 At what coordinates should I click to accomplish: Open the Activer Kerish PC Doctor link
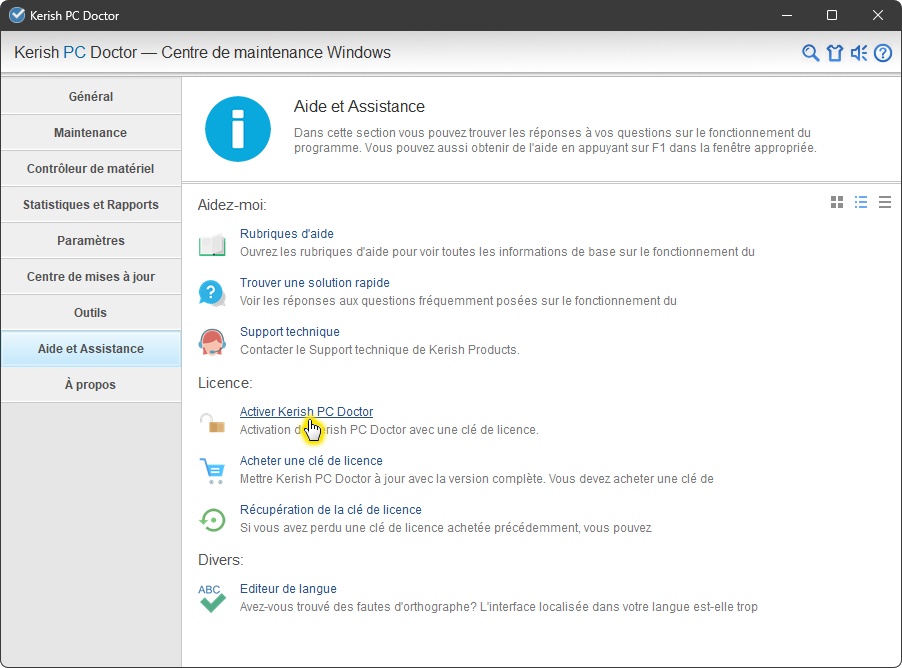pos(306,412)
